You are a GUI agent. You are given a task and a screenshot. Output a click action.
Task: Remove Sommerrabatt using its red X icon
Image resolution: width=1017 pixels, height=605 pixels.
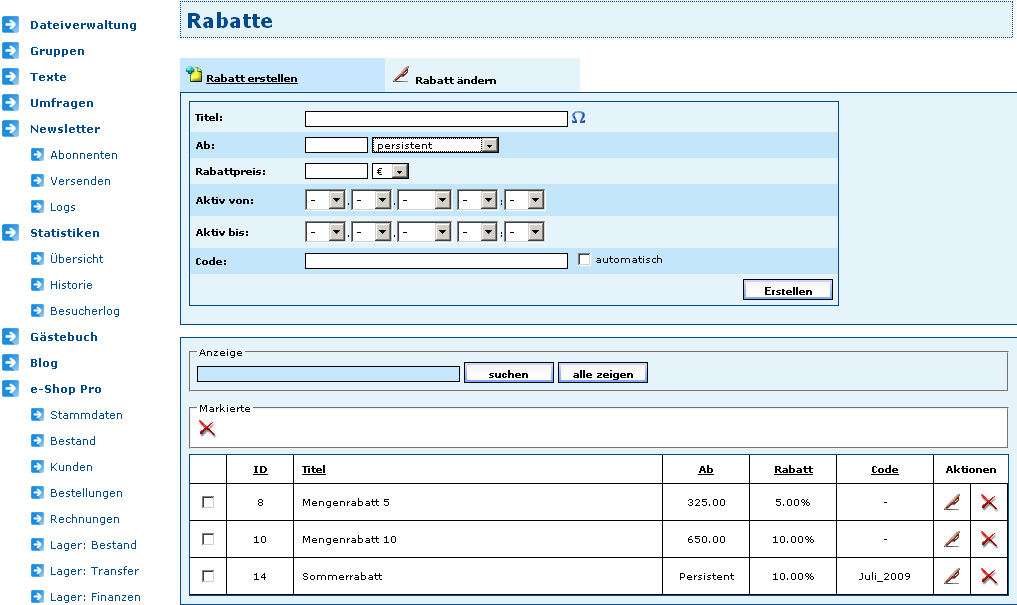coord(989,576)
